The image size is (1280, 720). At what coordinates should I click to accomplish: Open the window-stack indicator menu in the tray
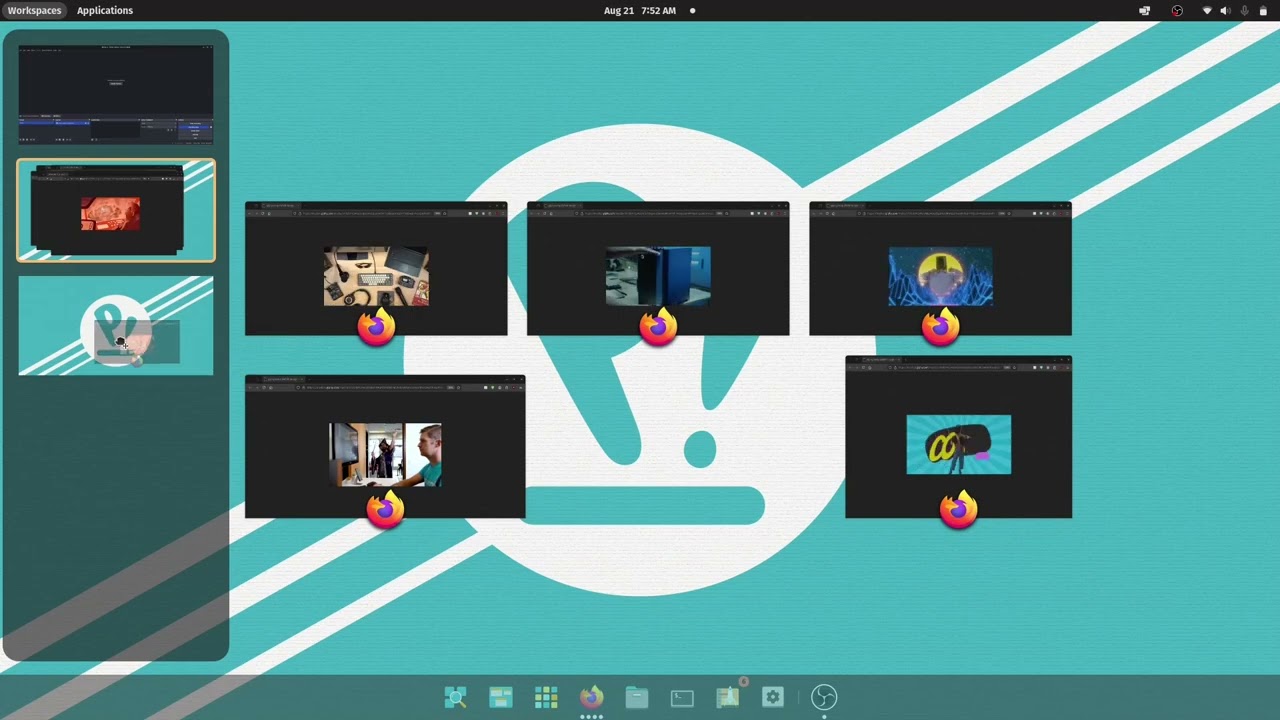pyautogui.click(x=1144, y=11)
